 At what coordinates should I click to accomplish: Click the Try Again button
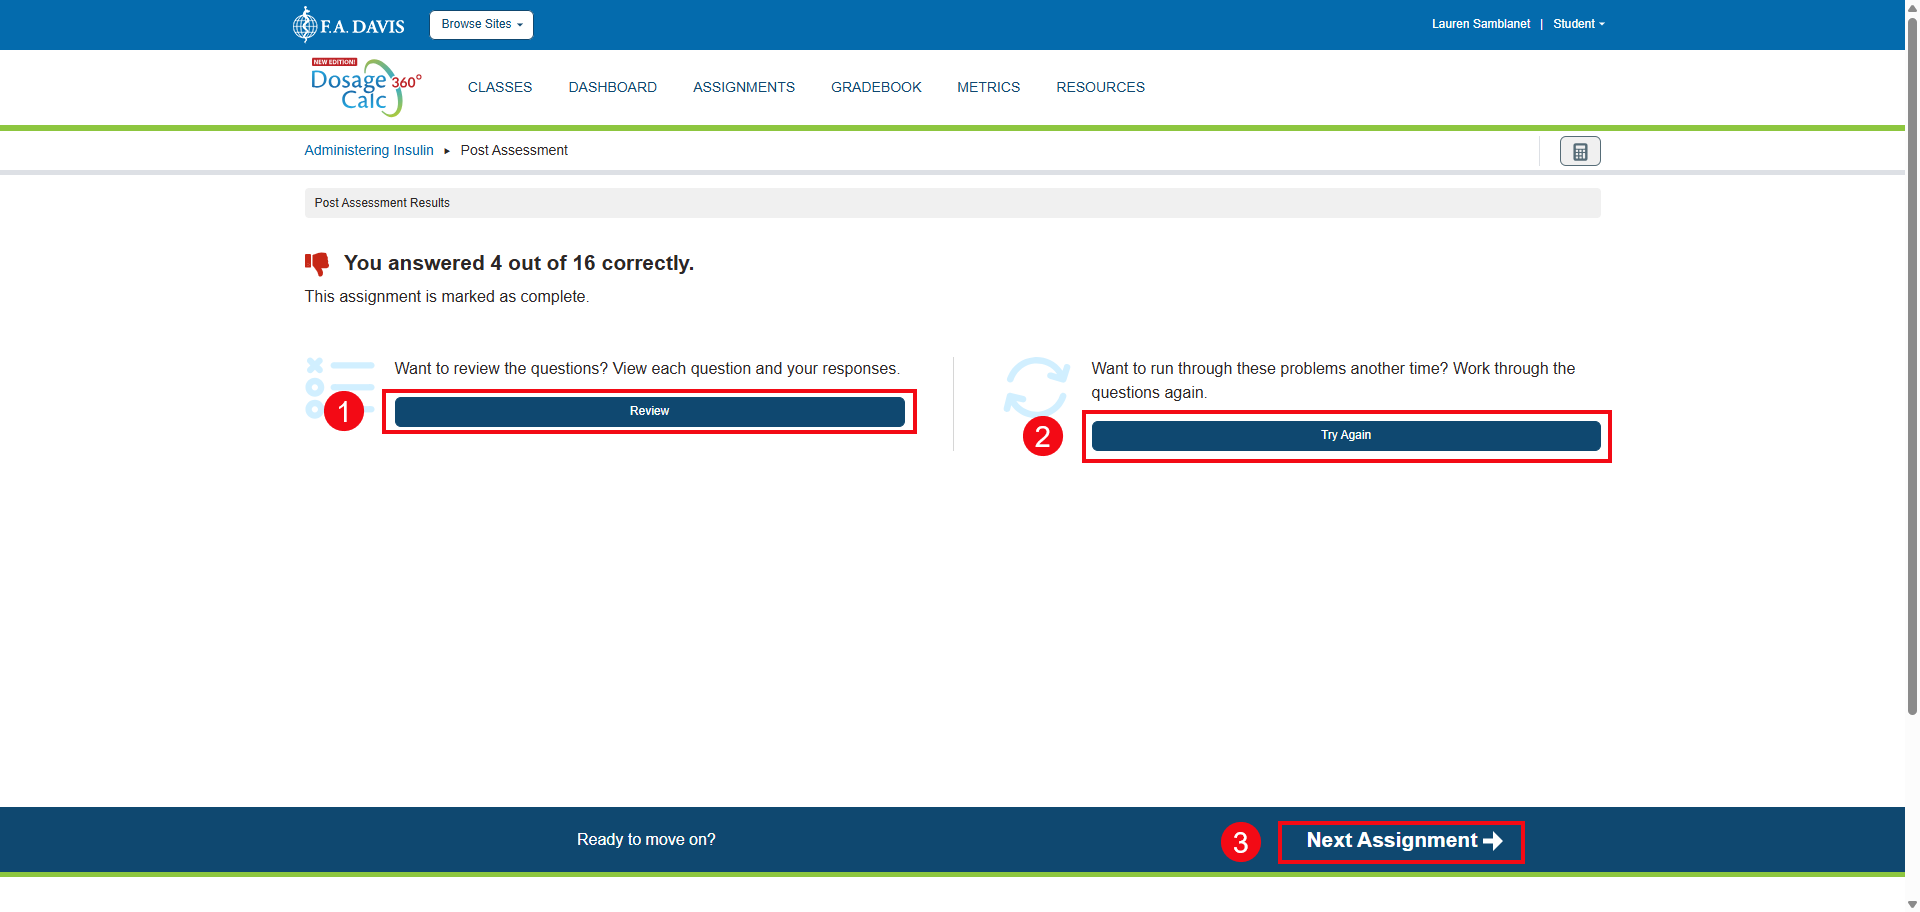pos(1345,435)
